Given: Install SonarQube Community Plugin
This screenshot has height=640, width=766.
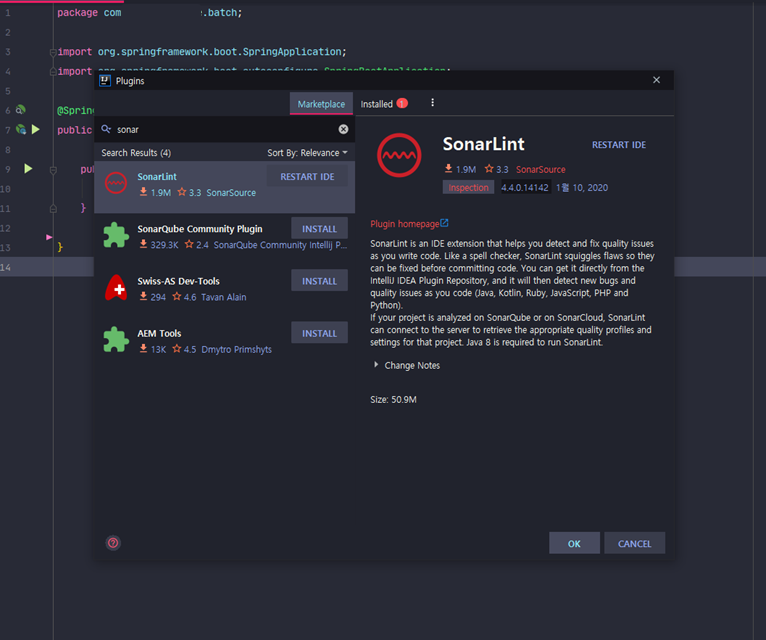Looking at the screenshot, I should point(319,229).
